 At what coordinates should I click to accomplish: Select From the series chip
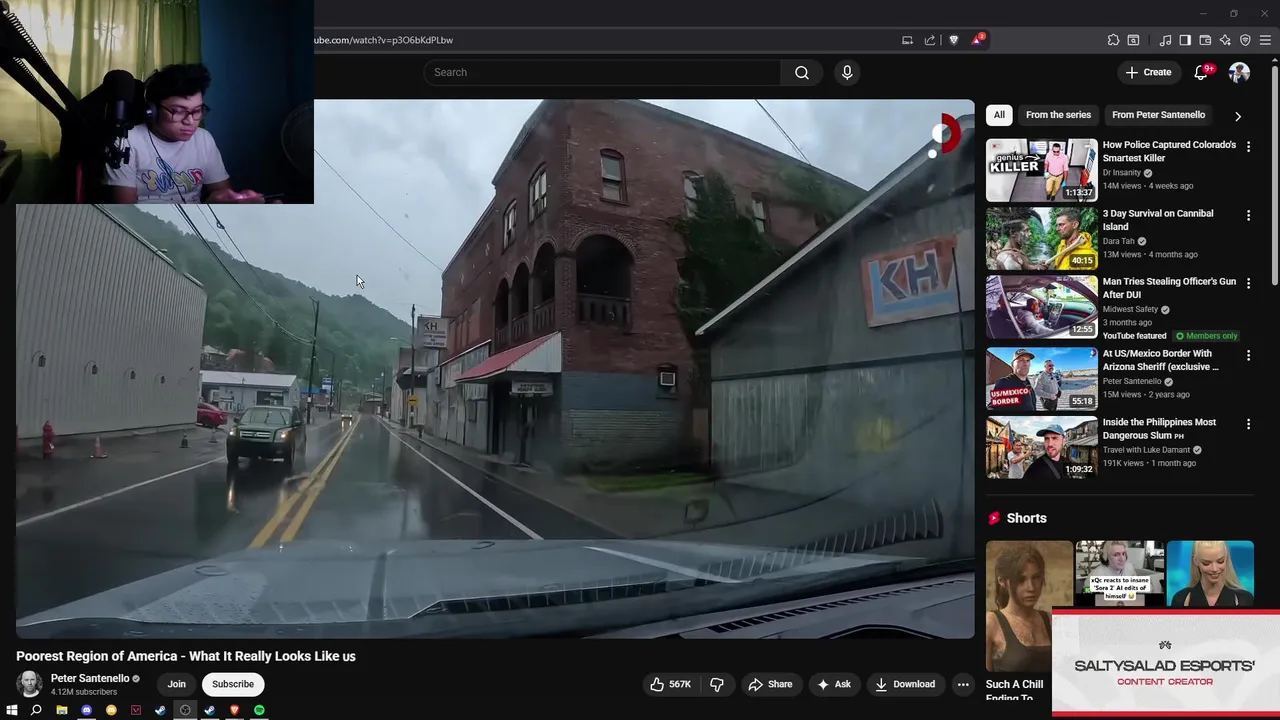[x=1058, y=115]
